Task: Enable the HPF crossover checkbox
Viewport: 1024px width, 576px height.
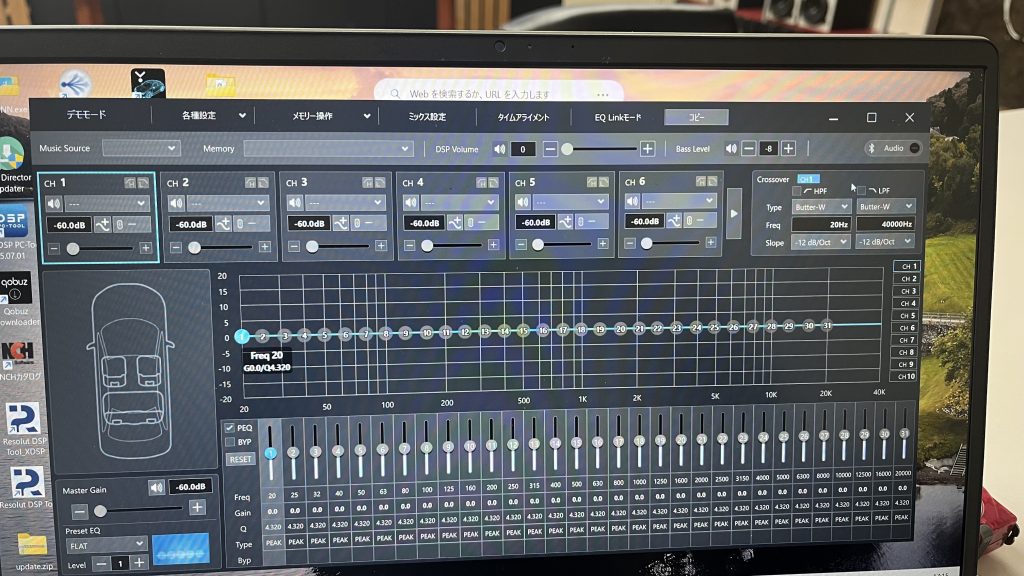Action: (x=797, y=191)
